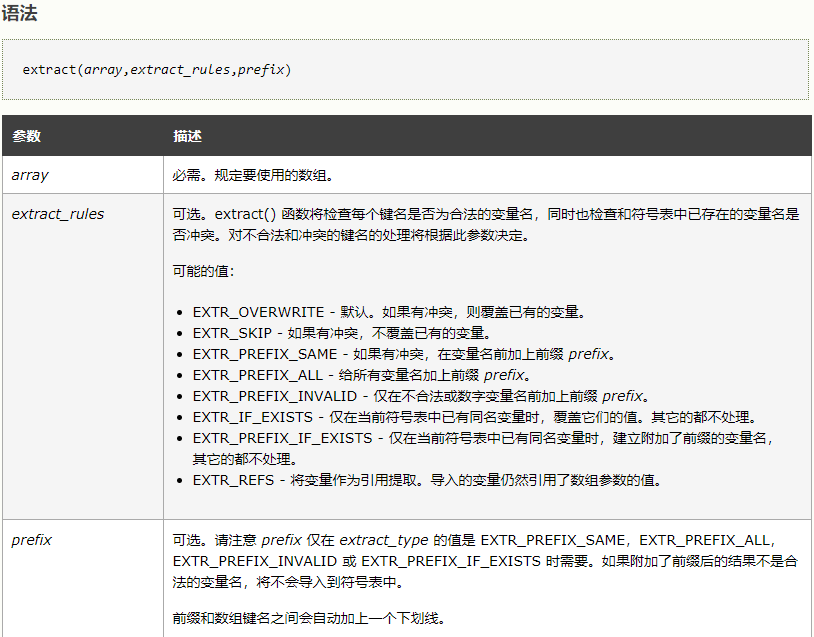Select the array parameter cell
814x637 pixels.
[x=83, y=175]
